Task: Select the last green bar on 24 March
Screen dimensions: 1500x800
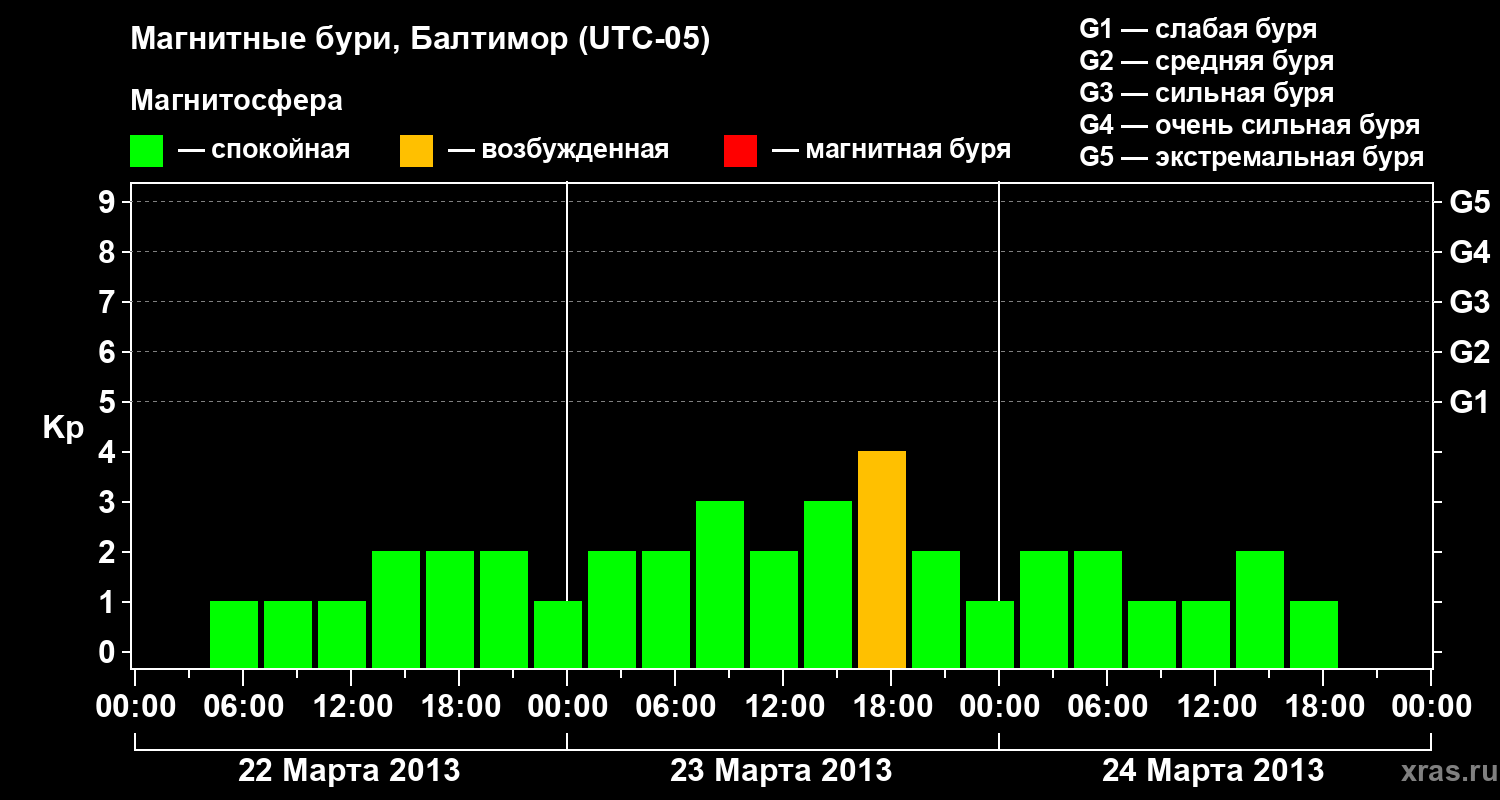Action: point(1314,635)
